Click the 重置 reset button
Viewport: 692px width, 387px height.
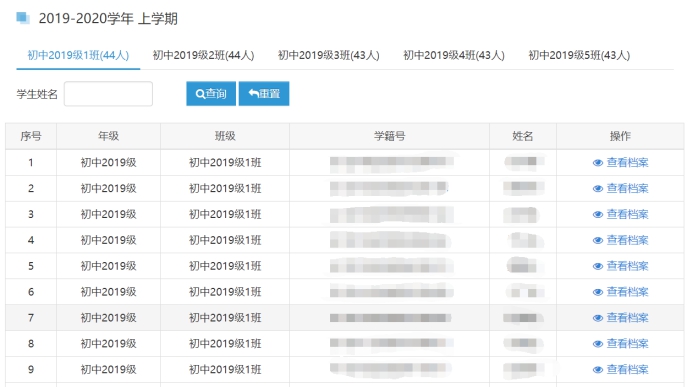click(x=264, y=94)
